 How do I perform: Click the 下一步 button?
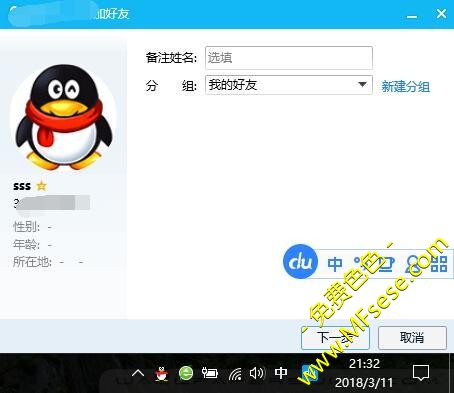[x=335, y=338]
